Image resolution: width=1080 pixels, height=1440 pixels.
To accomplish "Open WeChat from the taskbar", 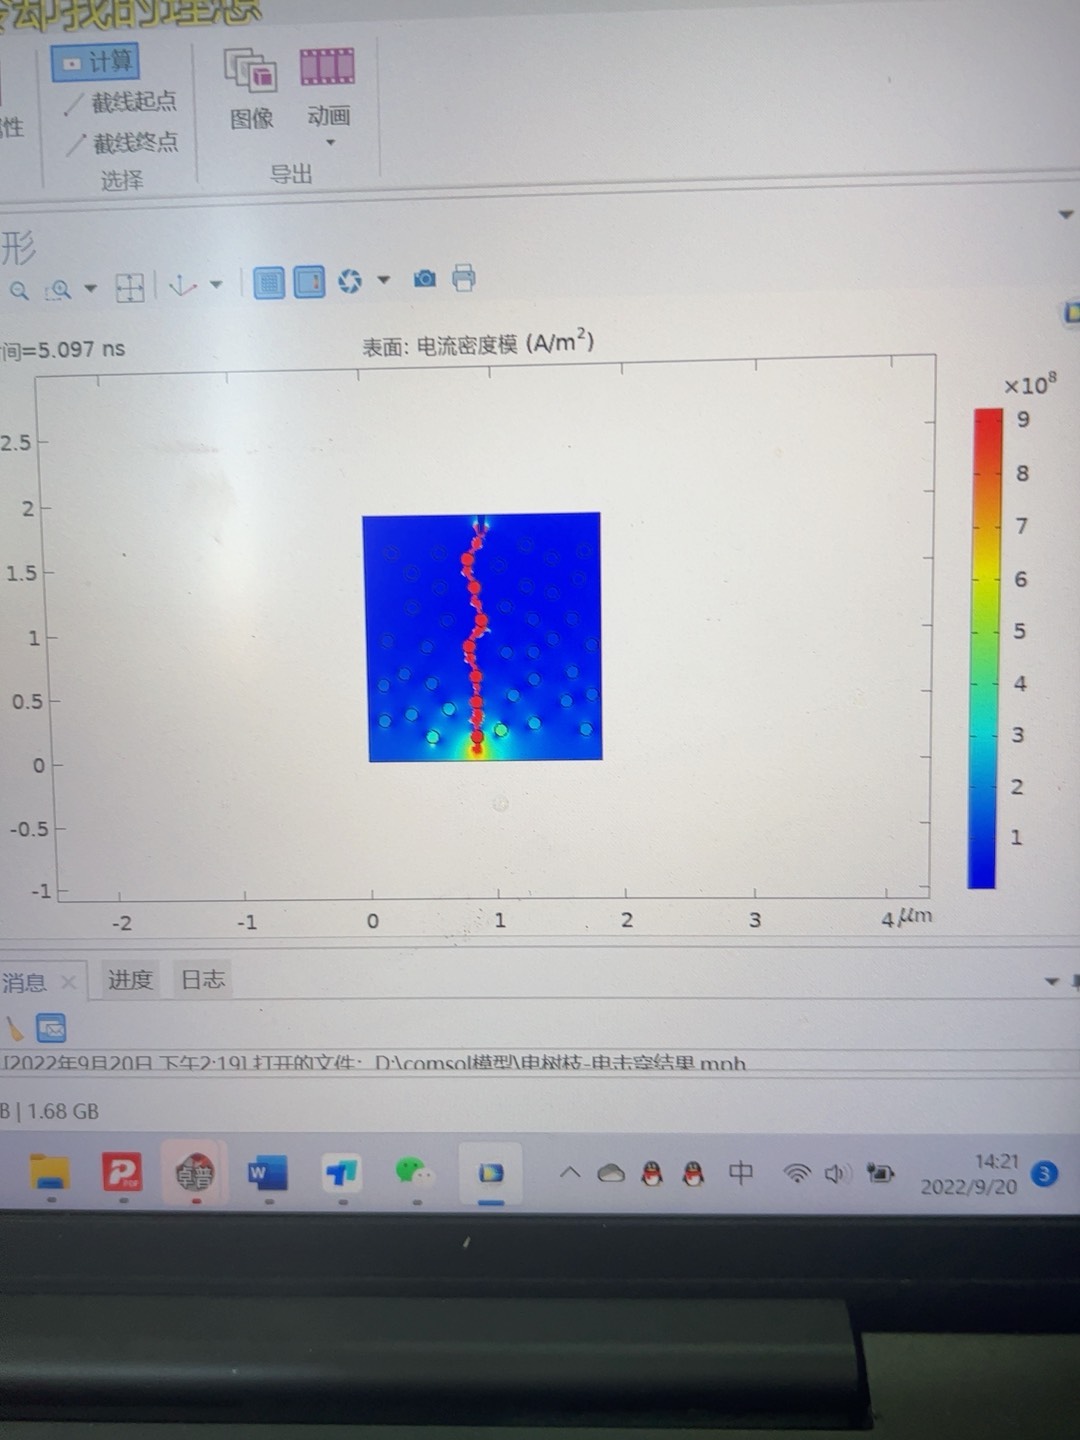I will pyautogui.click(x=415, y=1170).
